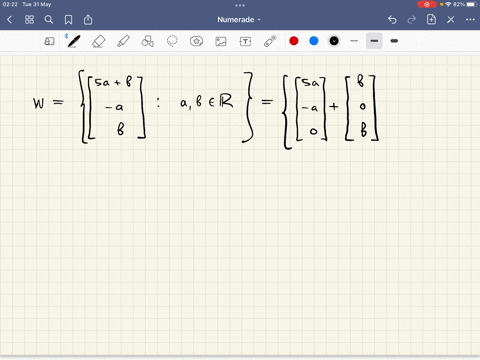Image resolution: width=480 pixels, height=360 pixels.
Task: Activate the Laser pointer tool
Action: 270,41
